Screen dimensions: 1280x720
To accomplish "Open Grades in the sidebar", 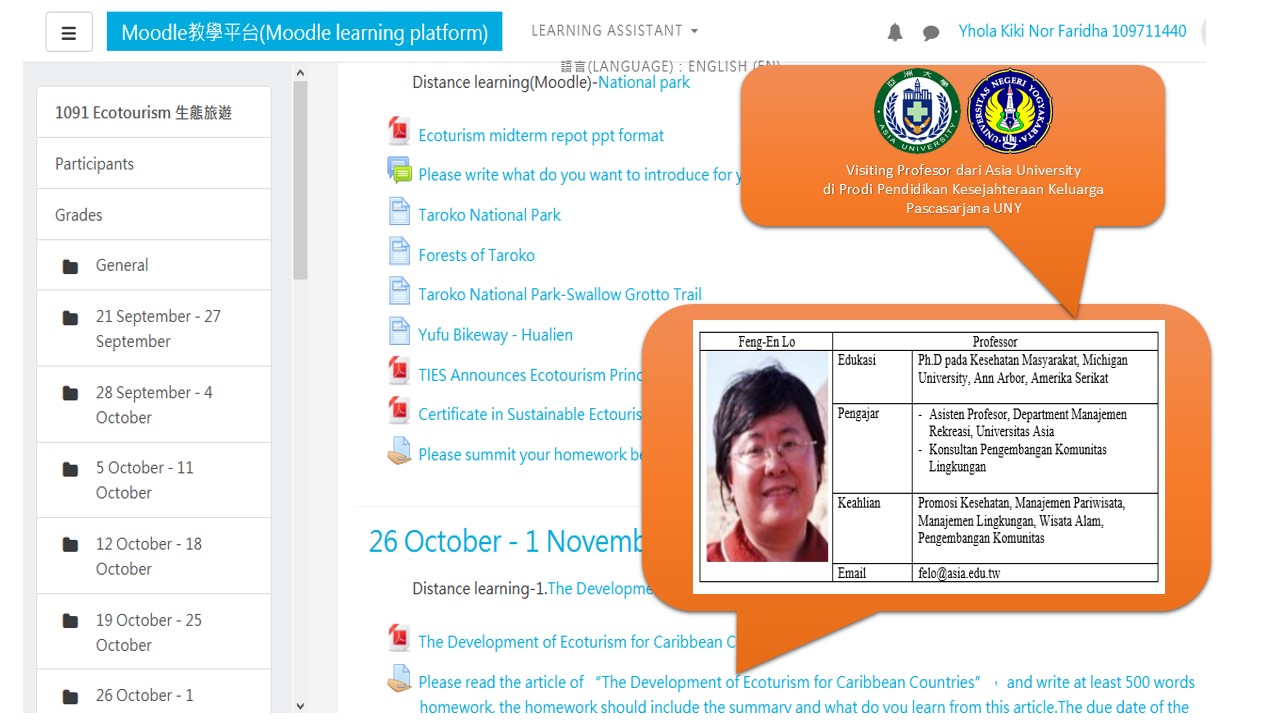I will tap(154, 215).
